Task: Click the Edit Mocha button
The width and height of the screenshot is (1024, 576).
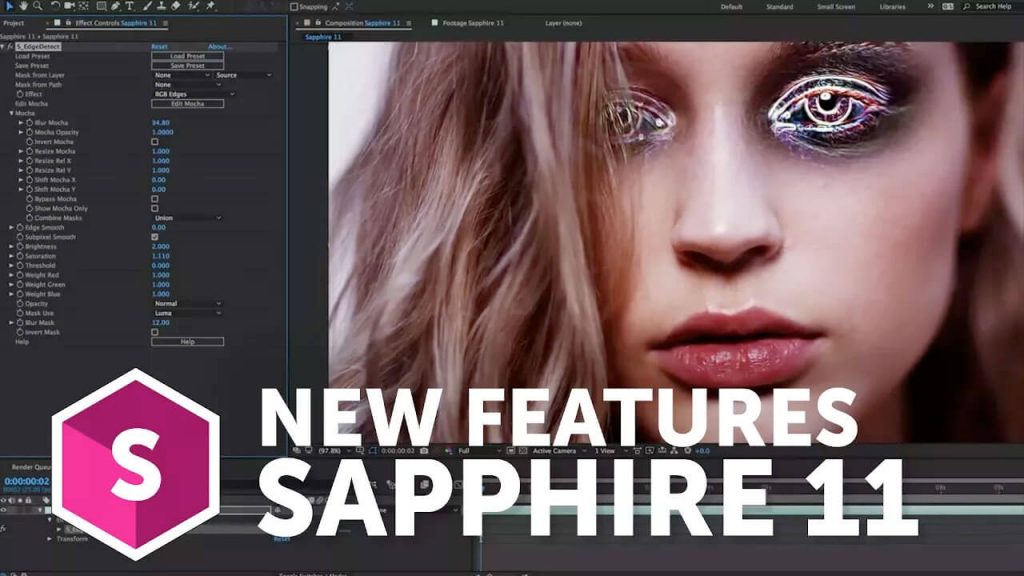Action: [x=187, y=104]
